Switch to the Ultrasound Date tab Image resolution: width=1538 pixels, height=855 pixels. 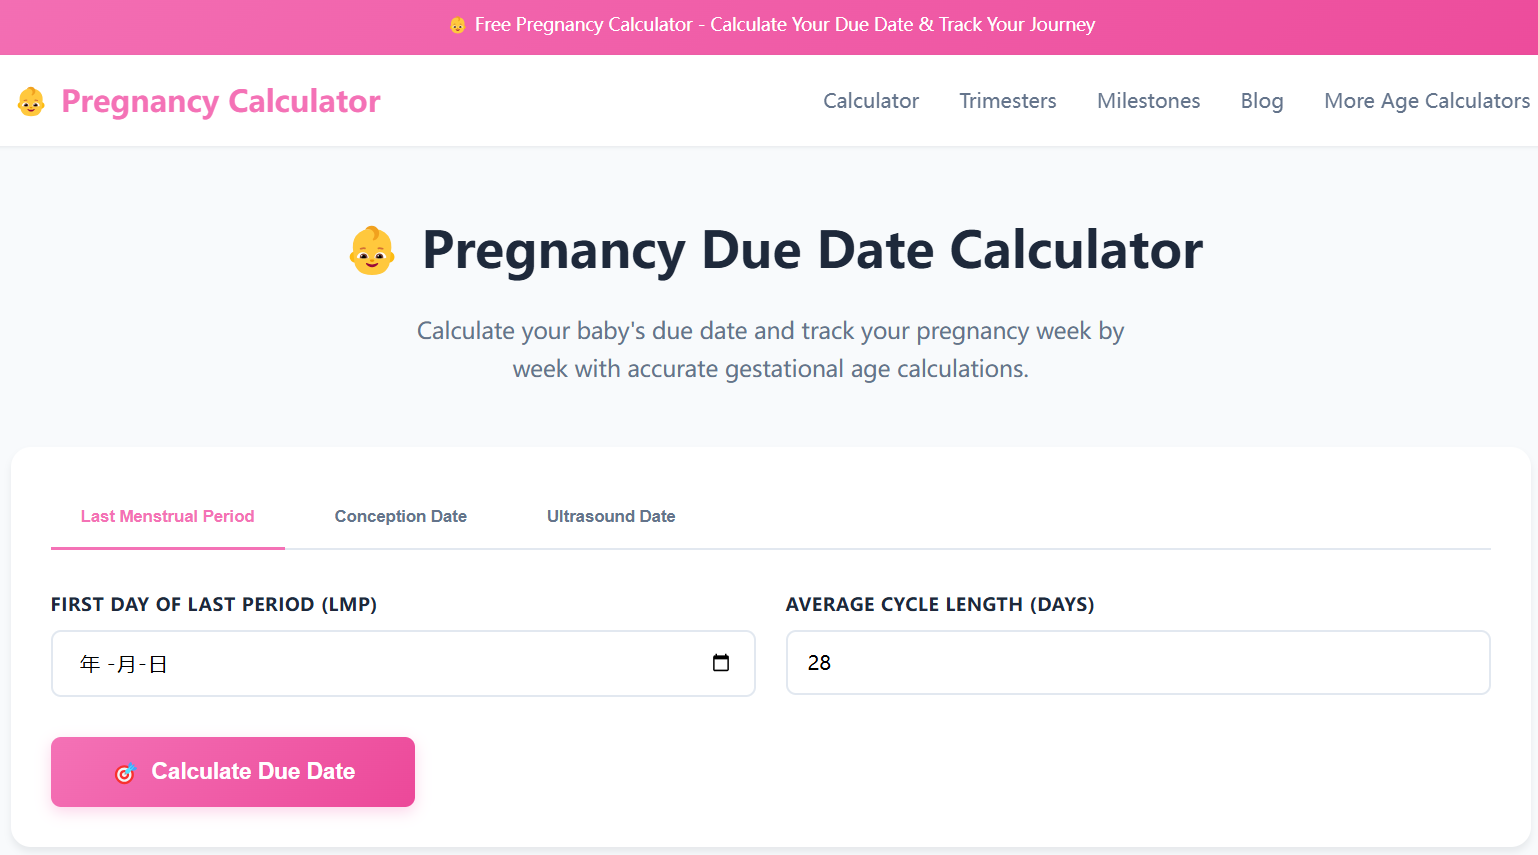click(611, 516)
